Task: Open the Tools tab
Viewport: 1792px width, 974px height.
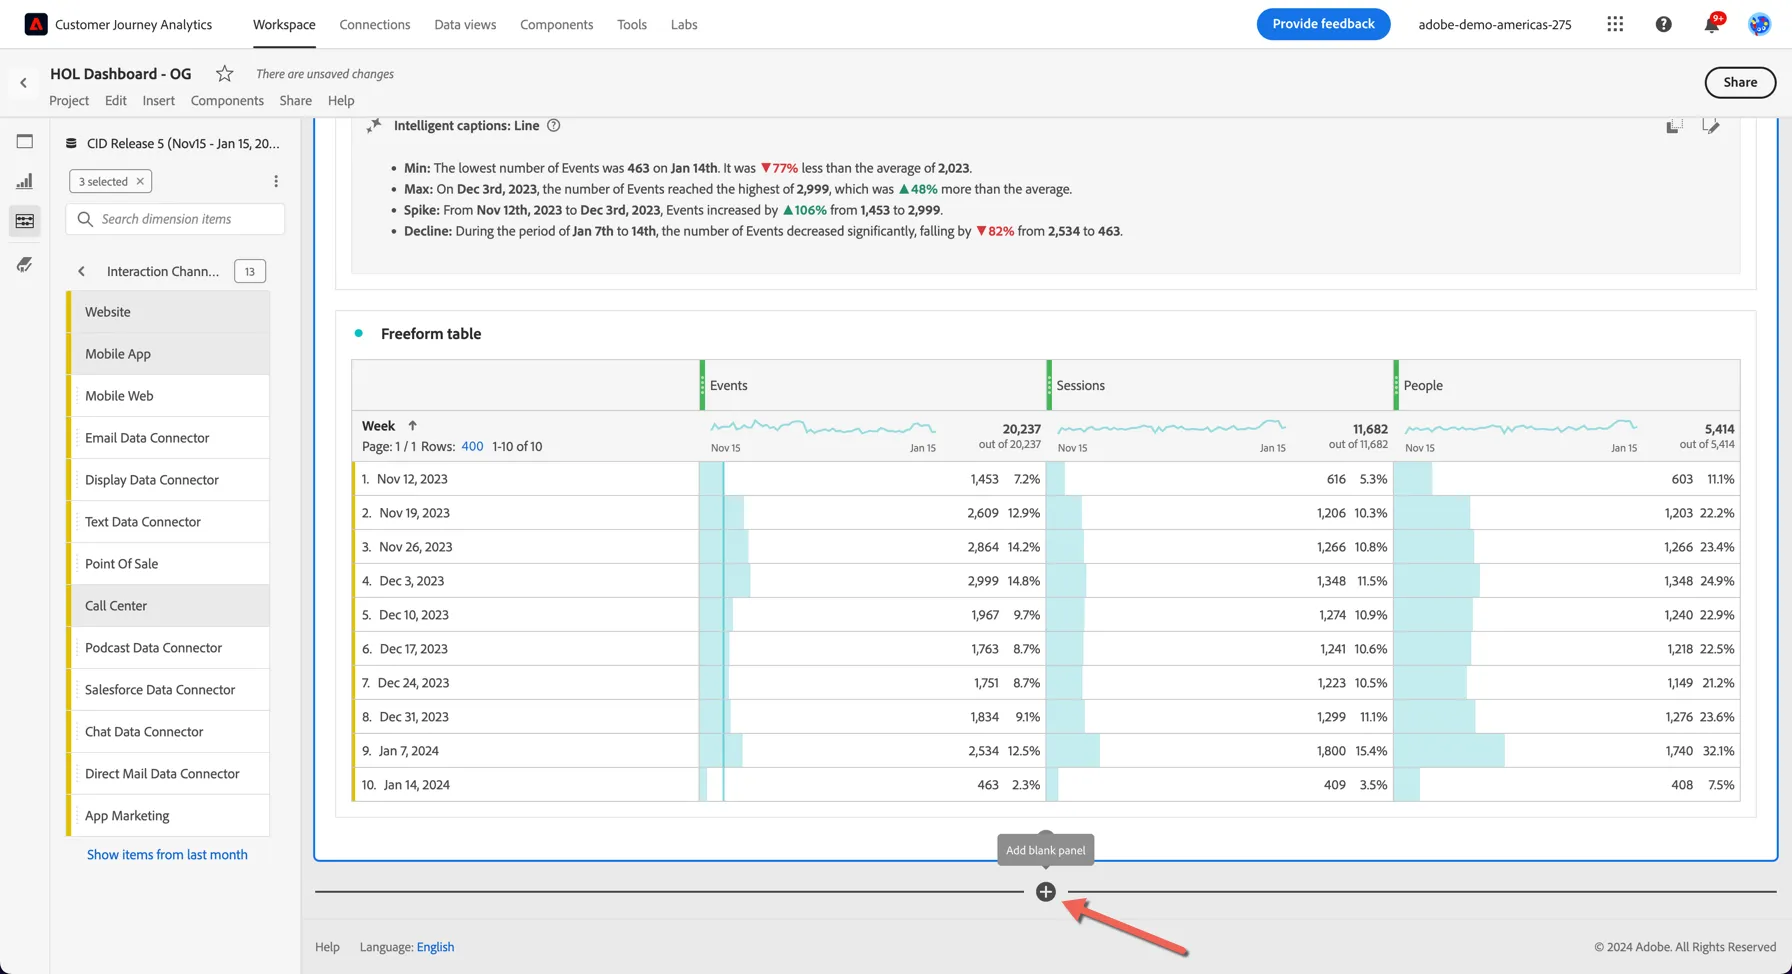Action: [x=632, y=24]
